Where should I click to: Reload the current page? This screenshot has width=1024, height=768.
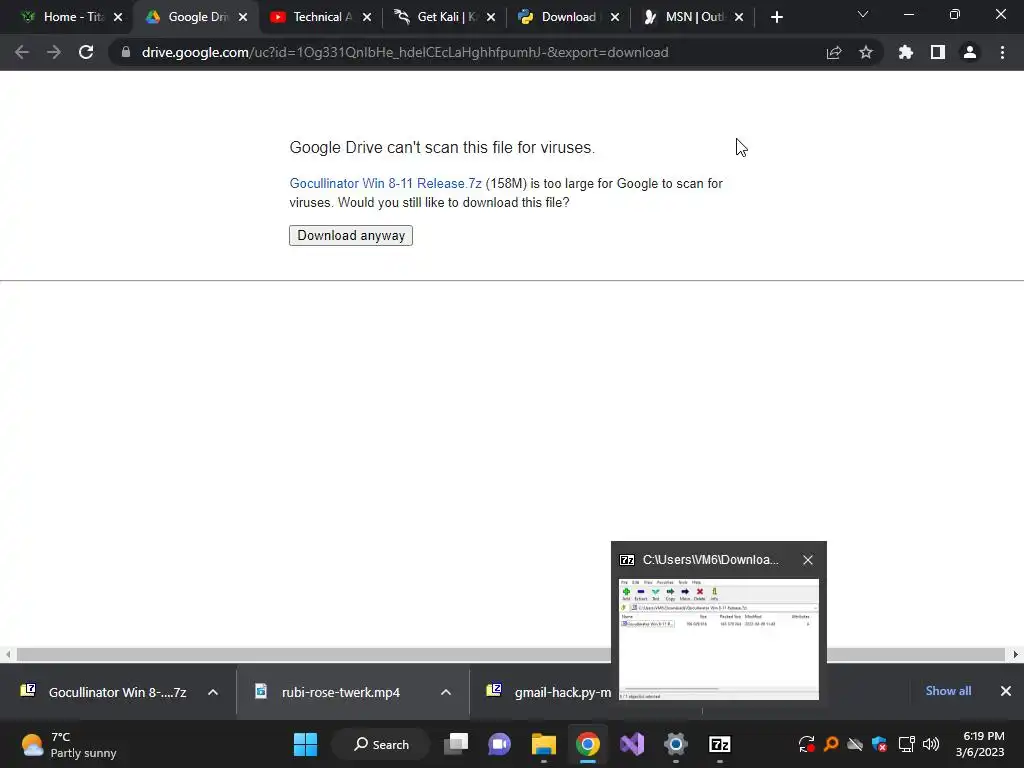pyautogui.click(x=86, y=52)
